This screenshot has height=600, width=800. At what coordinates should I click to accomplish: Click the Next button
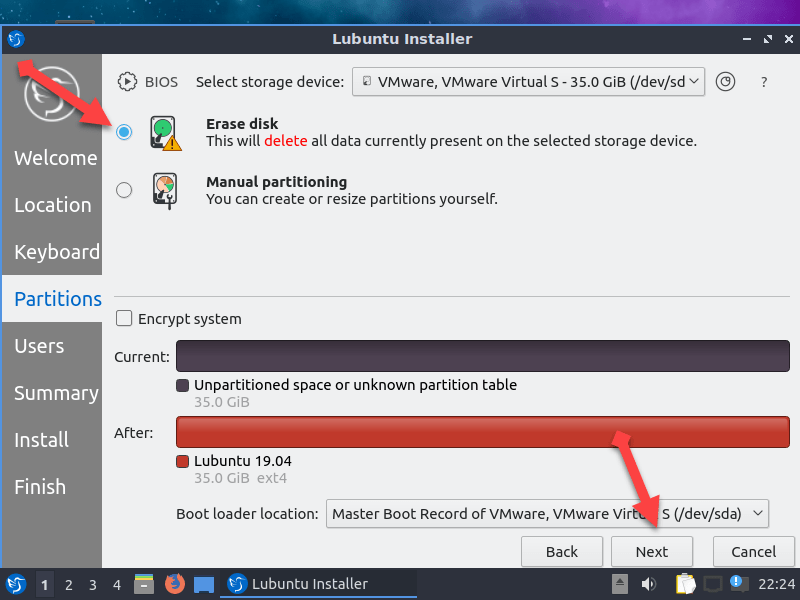coord(652,552)
